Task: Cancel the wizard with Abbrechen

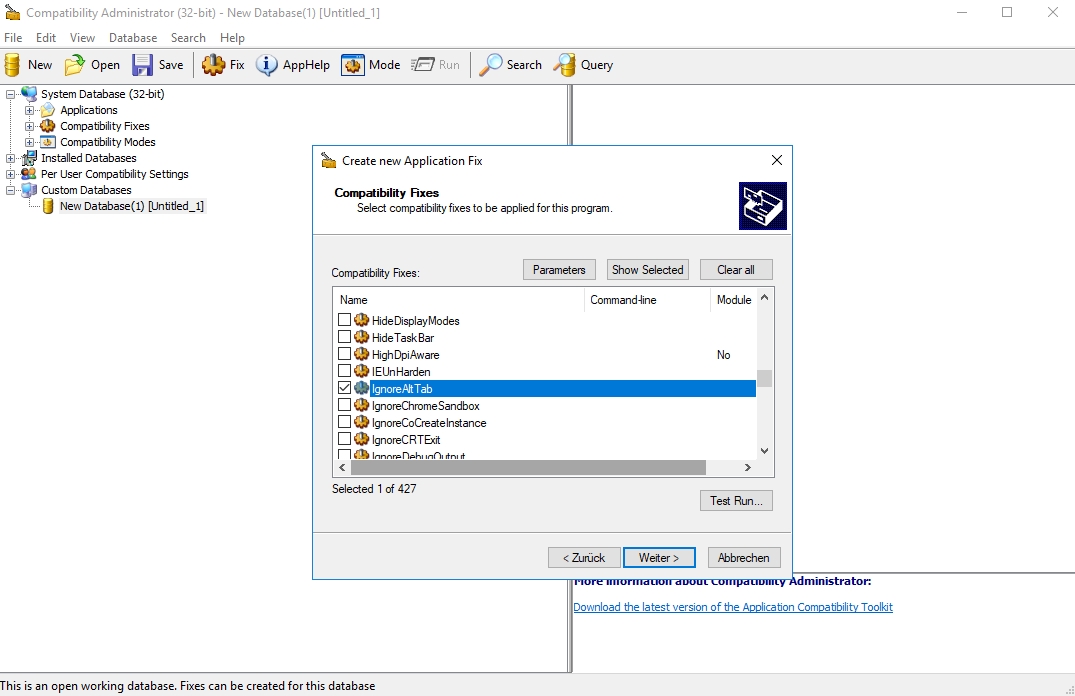Action: pyautogui.click(x=744, y=557)
